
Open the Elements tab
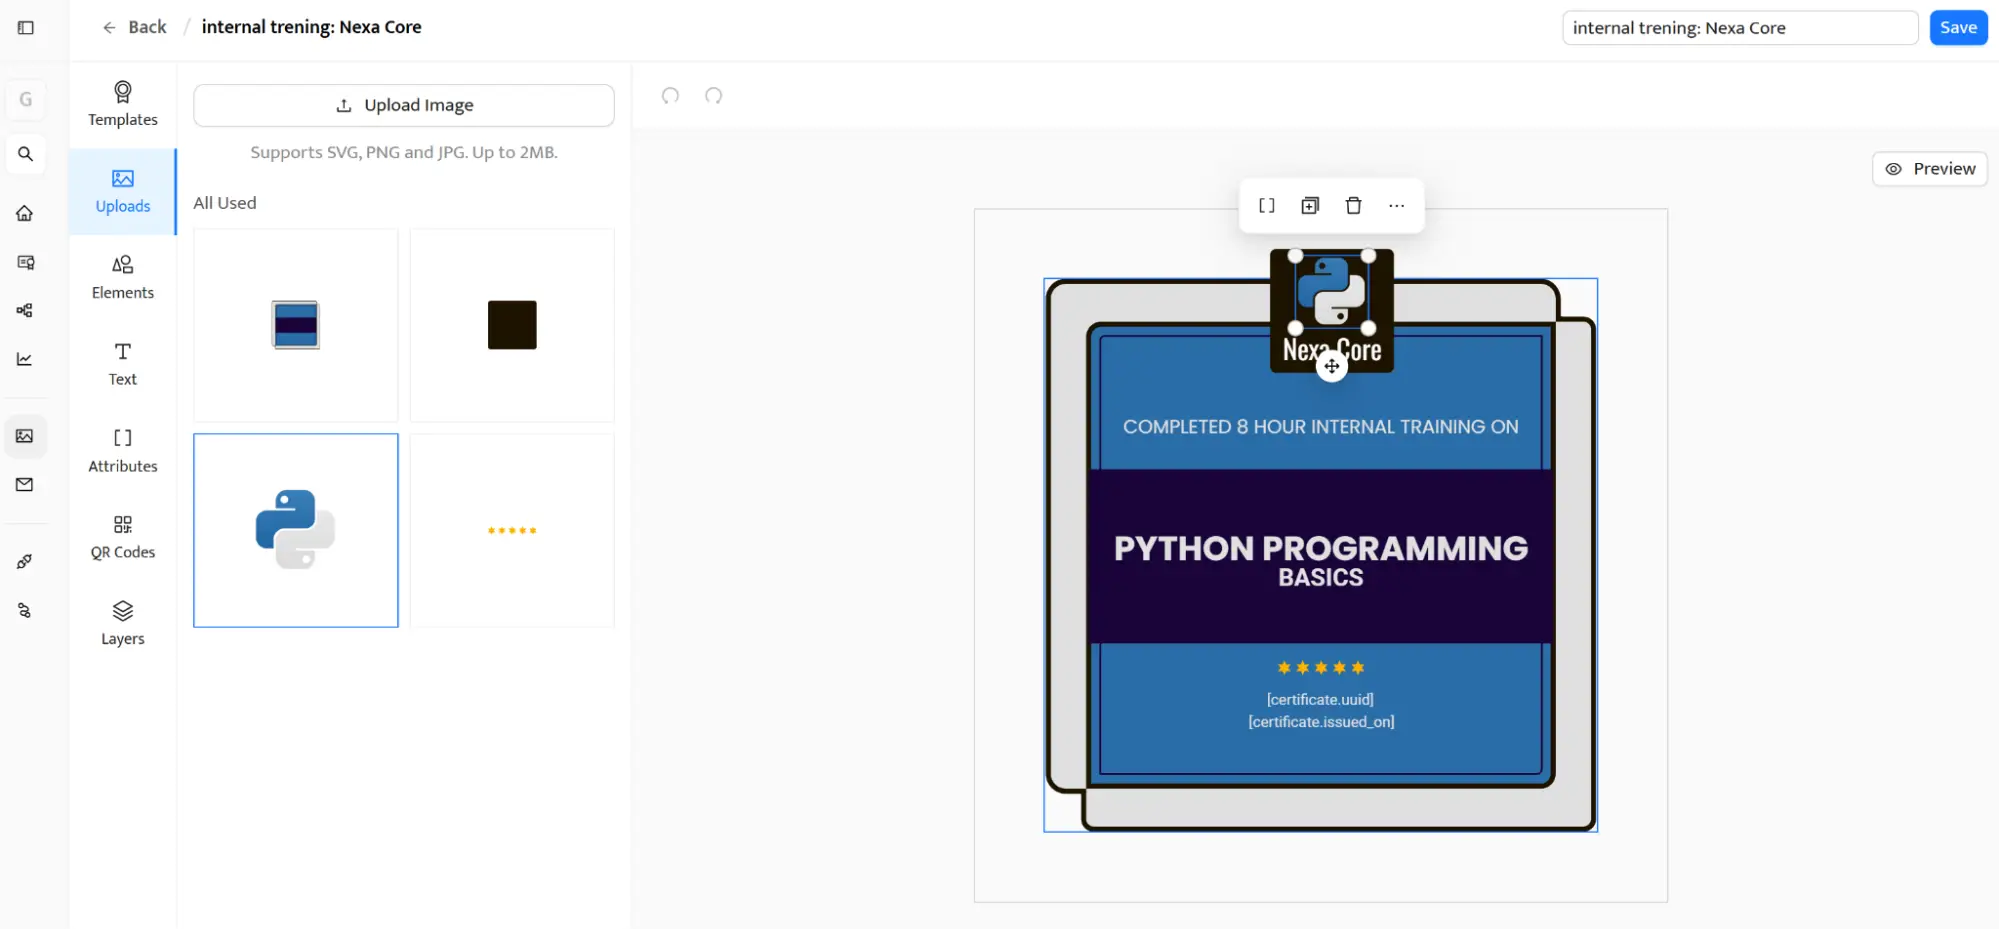click(123, 278)
